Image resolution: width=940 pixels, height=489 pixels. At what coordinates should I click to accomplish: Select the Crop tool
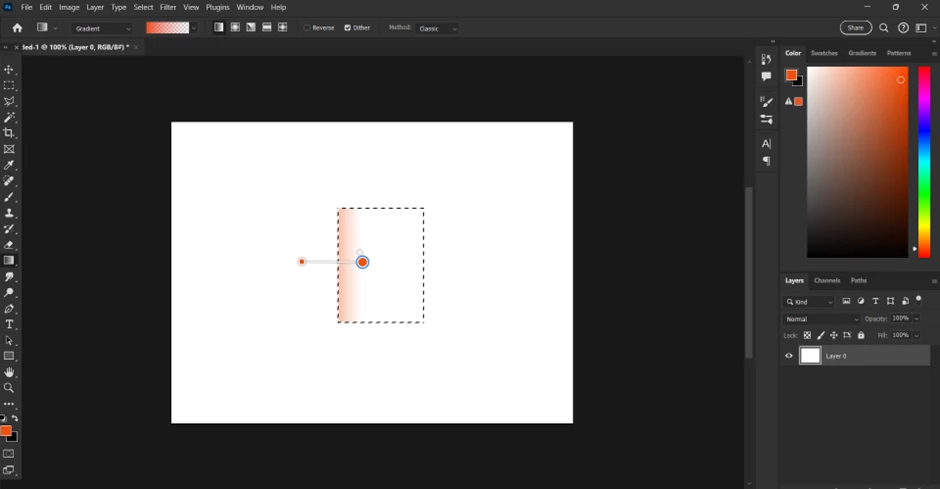point(9,133)
